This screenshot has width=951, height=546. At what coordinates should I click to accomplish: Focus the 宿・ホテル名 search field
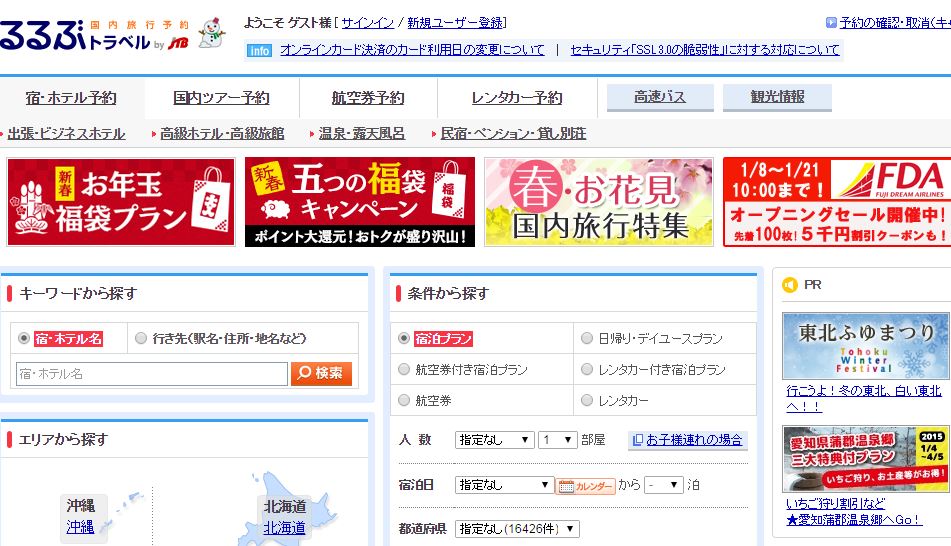tap(152, 374)
